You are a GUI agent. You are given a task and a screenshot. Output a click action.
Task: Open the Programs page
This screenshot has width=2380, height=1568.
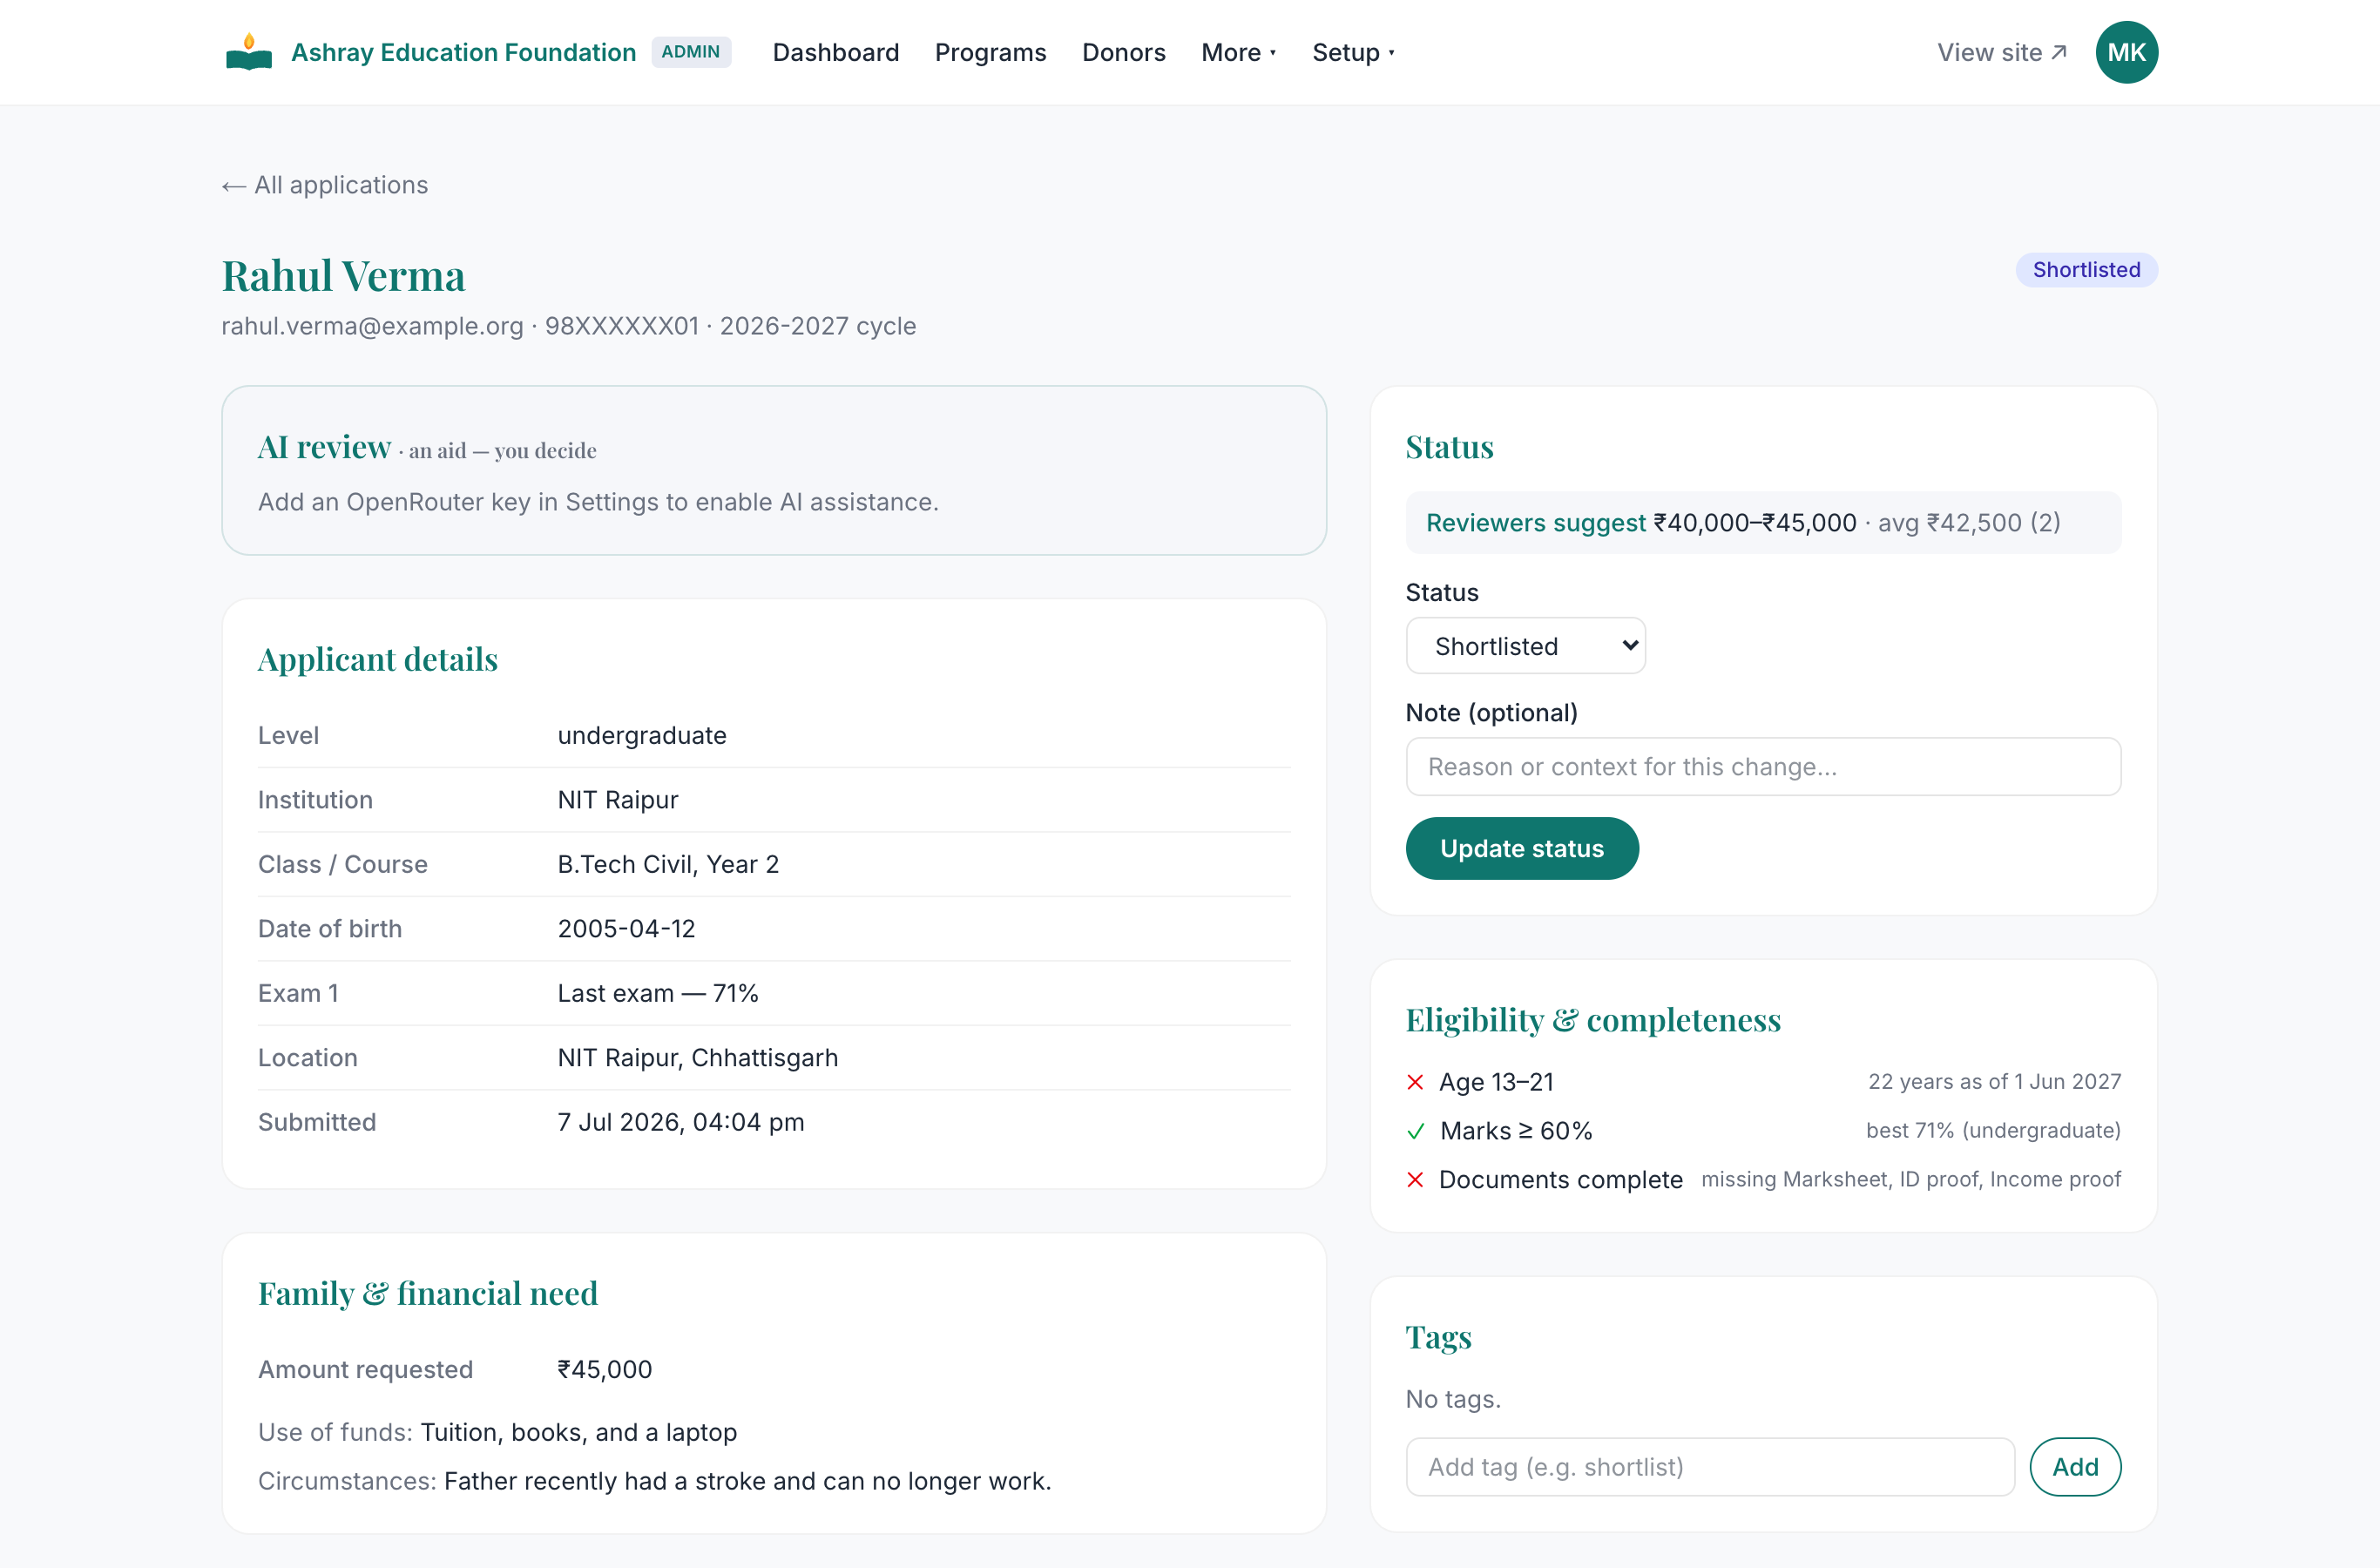click(x=990, y=52)
